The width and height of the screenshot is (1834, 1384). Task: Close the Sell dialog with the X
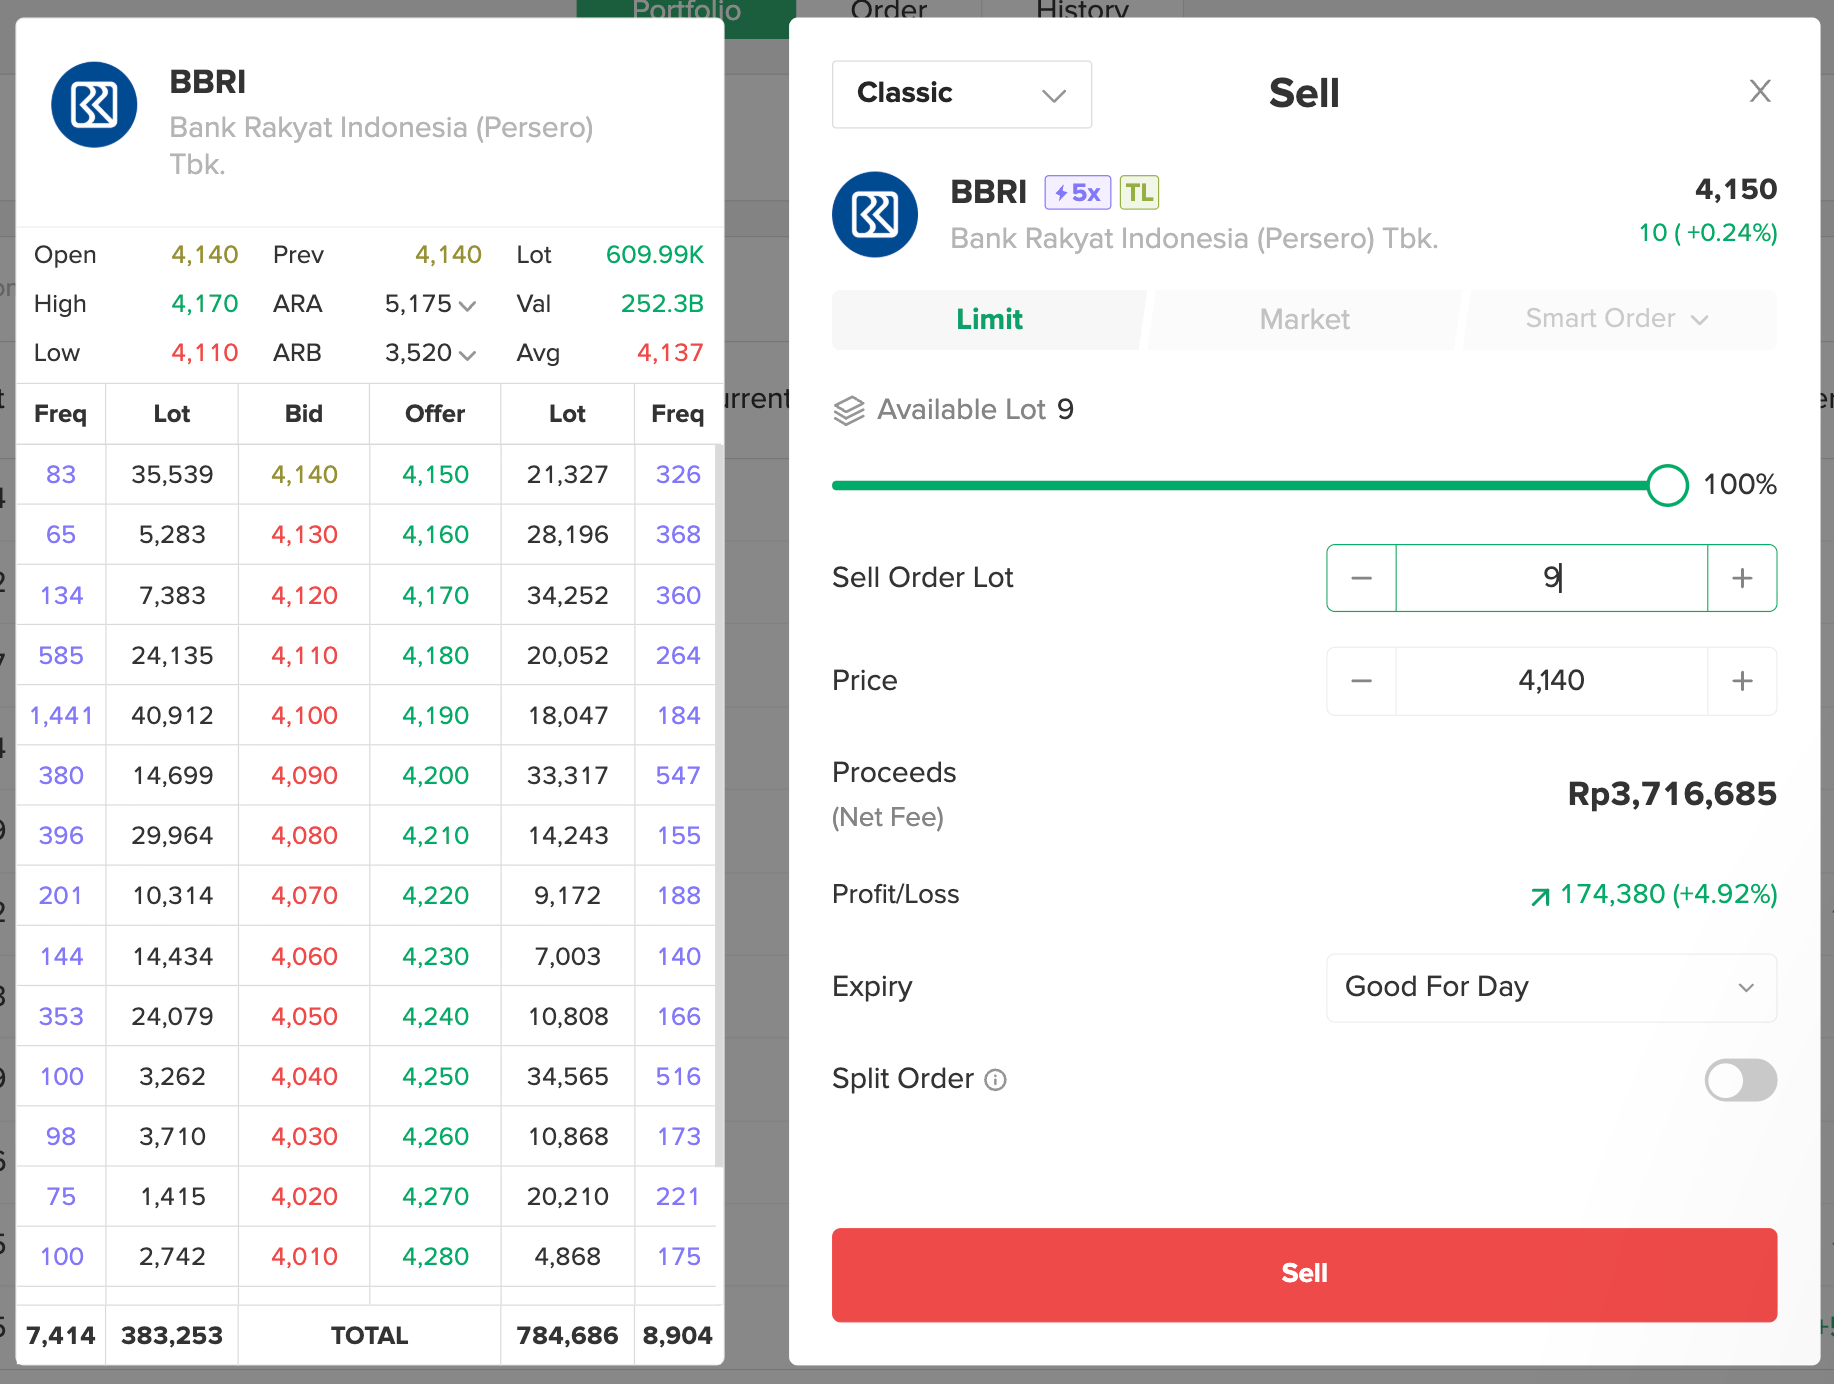click(x=1760, y=91)
